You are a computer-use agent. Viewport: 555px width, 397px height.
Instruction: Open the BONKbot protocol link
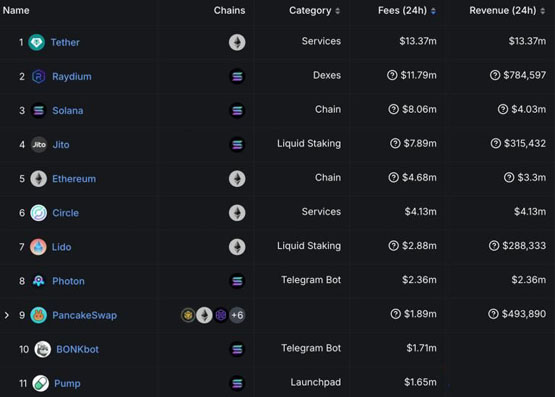(78, 349)
